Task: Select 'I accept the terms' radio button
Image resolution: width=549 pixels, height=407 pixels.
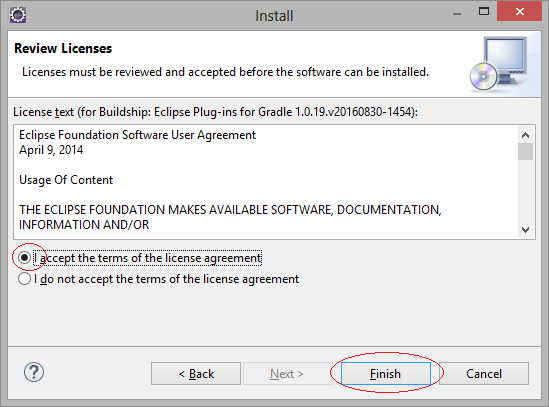Action: [24, 258]
